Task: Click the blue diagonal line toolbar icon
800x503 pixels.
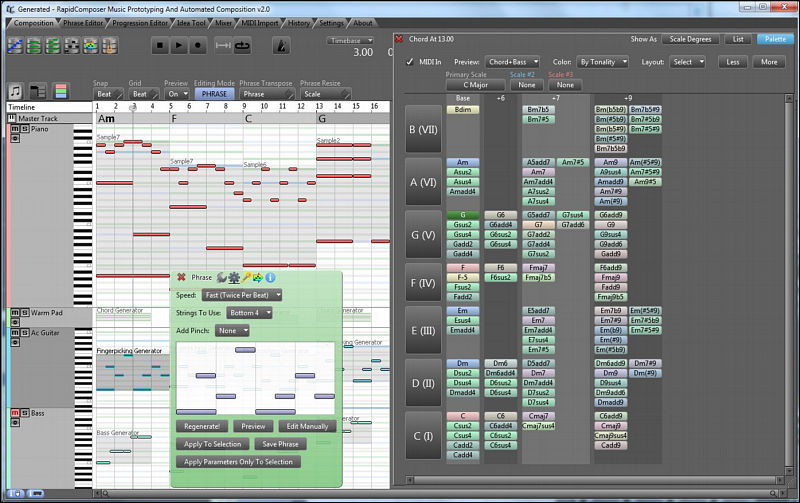Action: coord(15,46)
